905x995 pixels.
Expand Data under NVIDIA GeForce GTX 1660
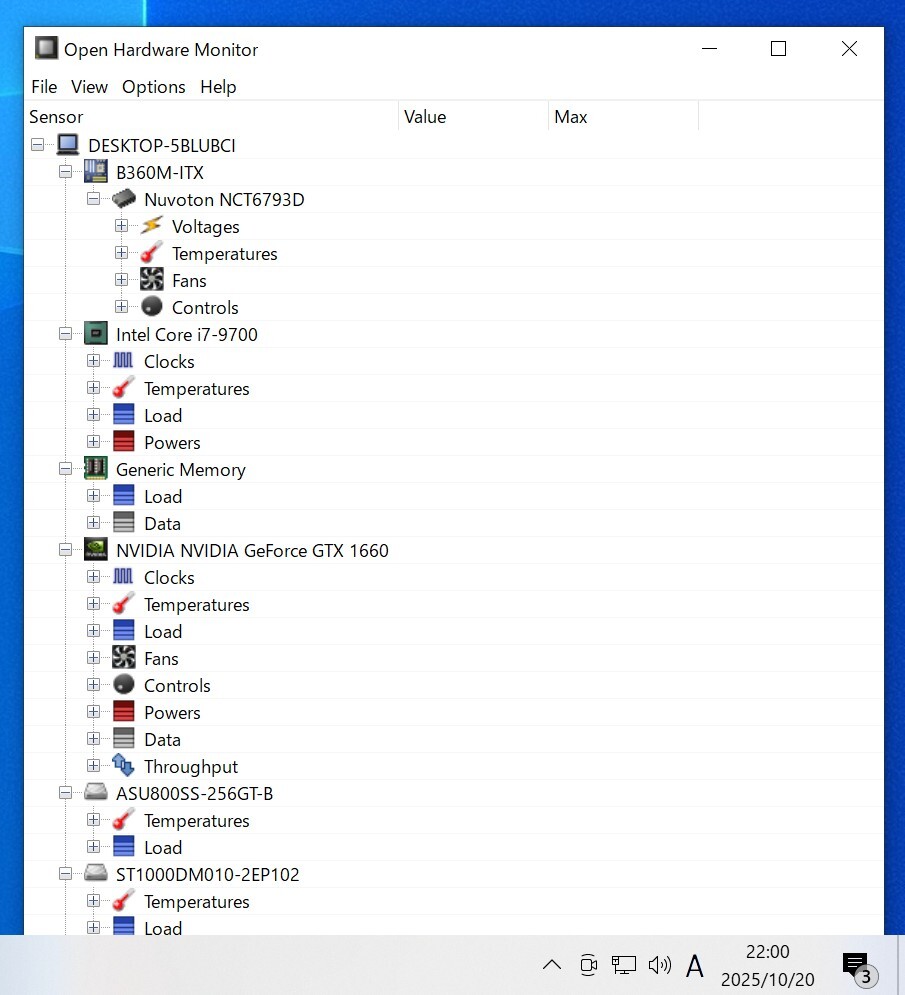[x=93, y=739]
